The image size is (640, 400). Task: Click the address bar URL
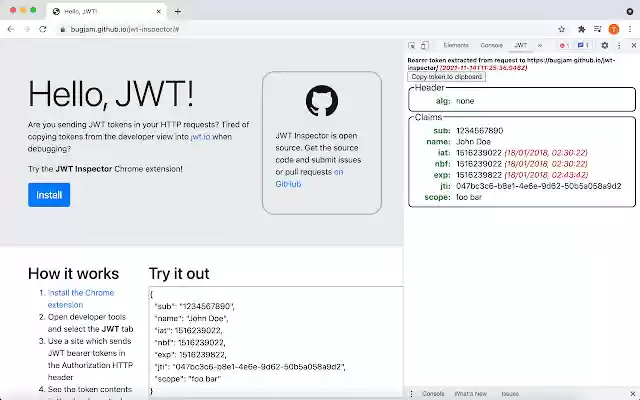click(x=125, y=29)
